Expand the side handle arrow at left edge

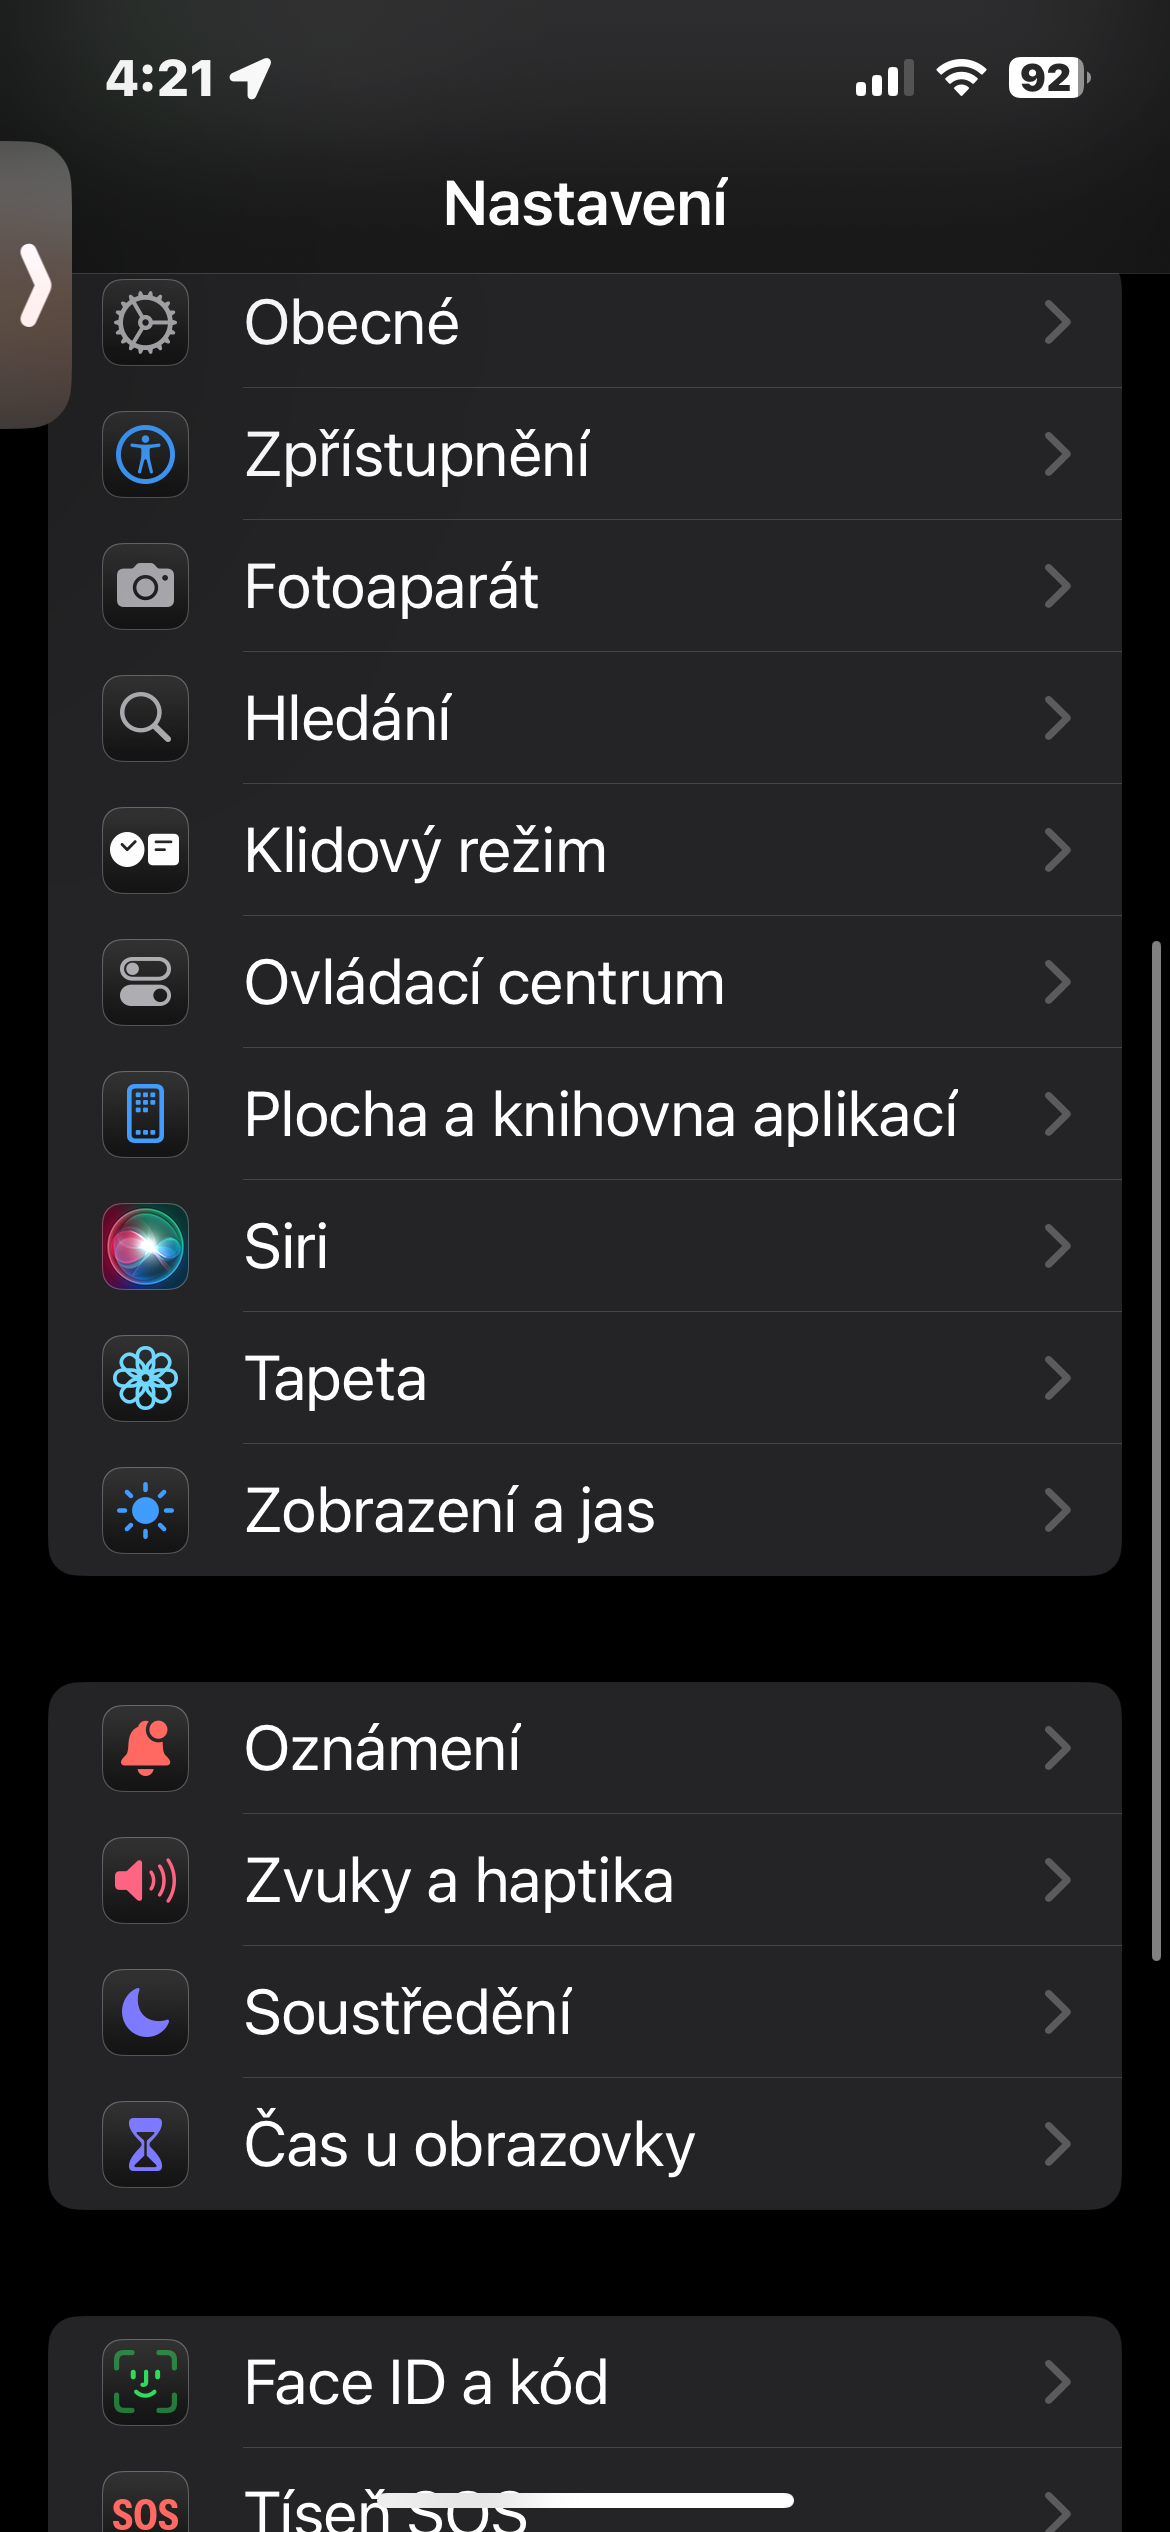pos(35,285)
